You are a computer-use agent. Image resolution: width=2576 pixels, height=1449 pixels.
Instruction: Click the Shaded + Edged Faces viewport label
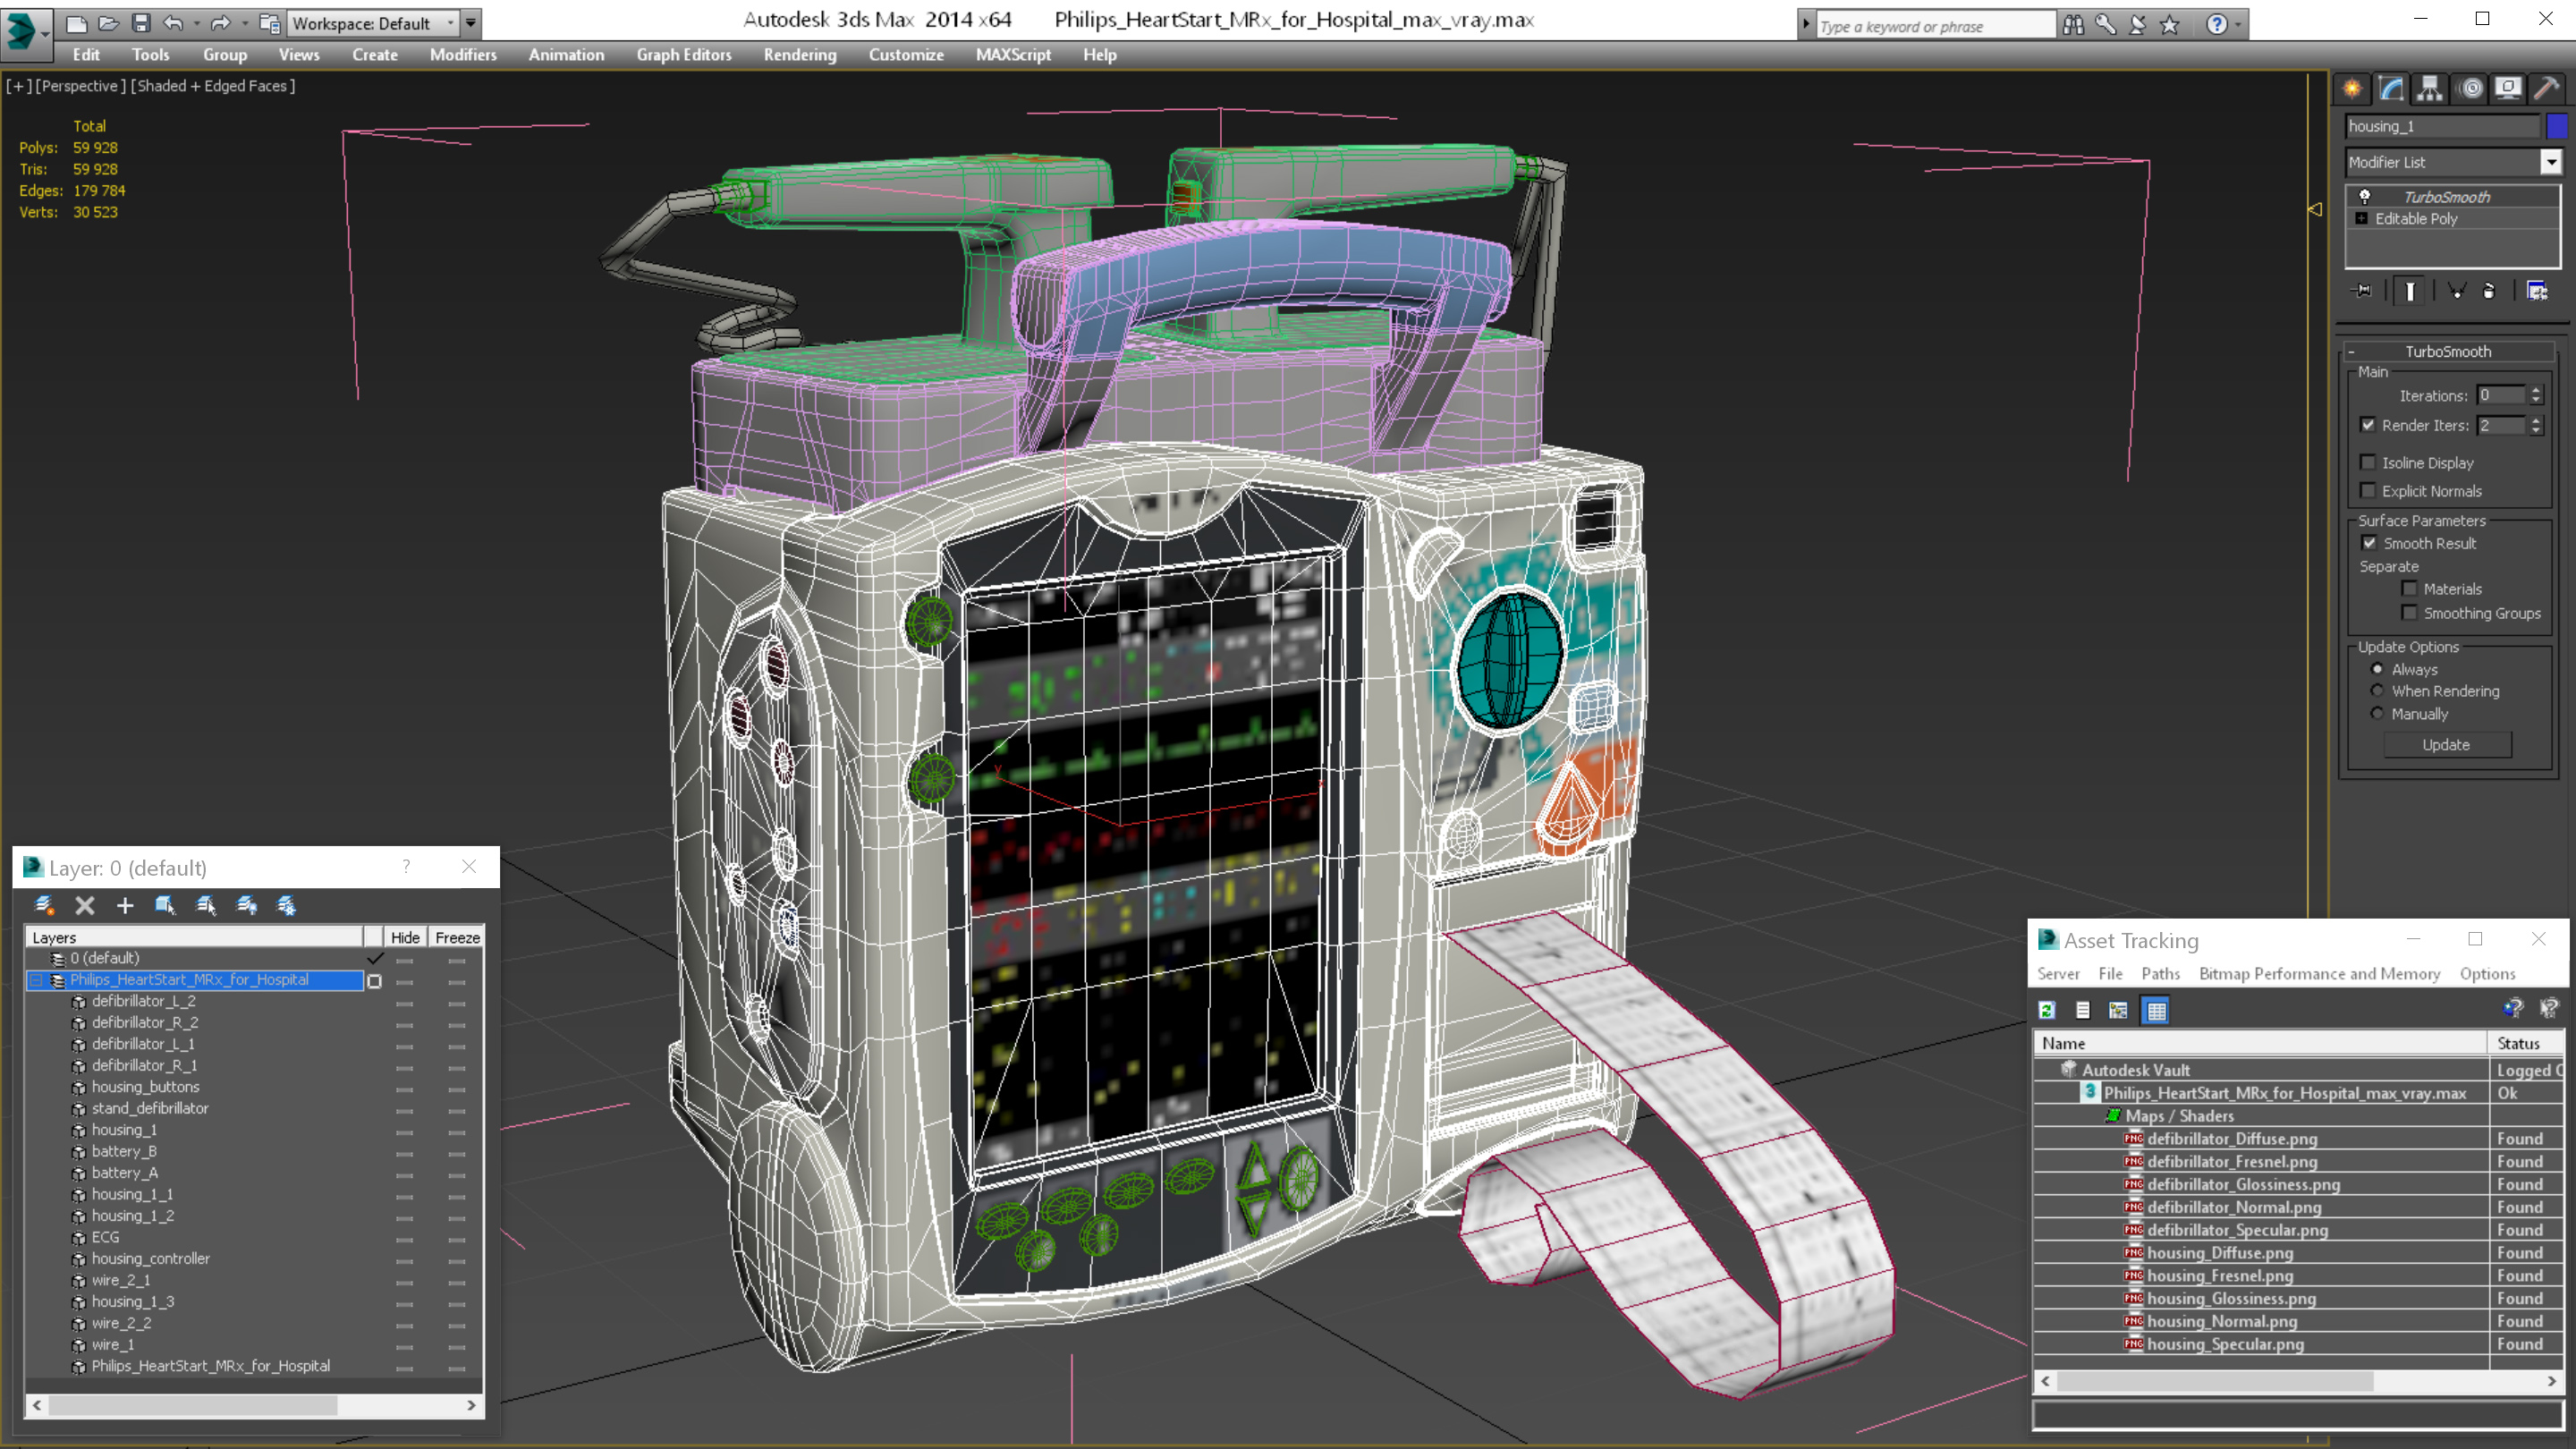(213, 86)
